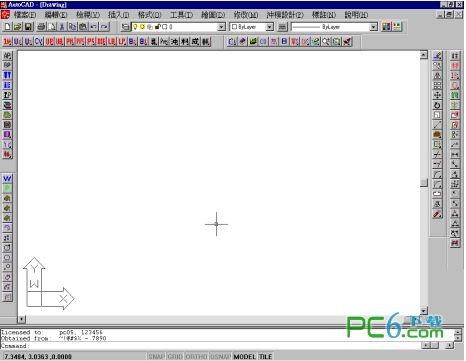Click the vertical scrollbar thumb of drawing area
Viewport: 466px width, 361px height.
tap(424, 183)
